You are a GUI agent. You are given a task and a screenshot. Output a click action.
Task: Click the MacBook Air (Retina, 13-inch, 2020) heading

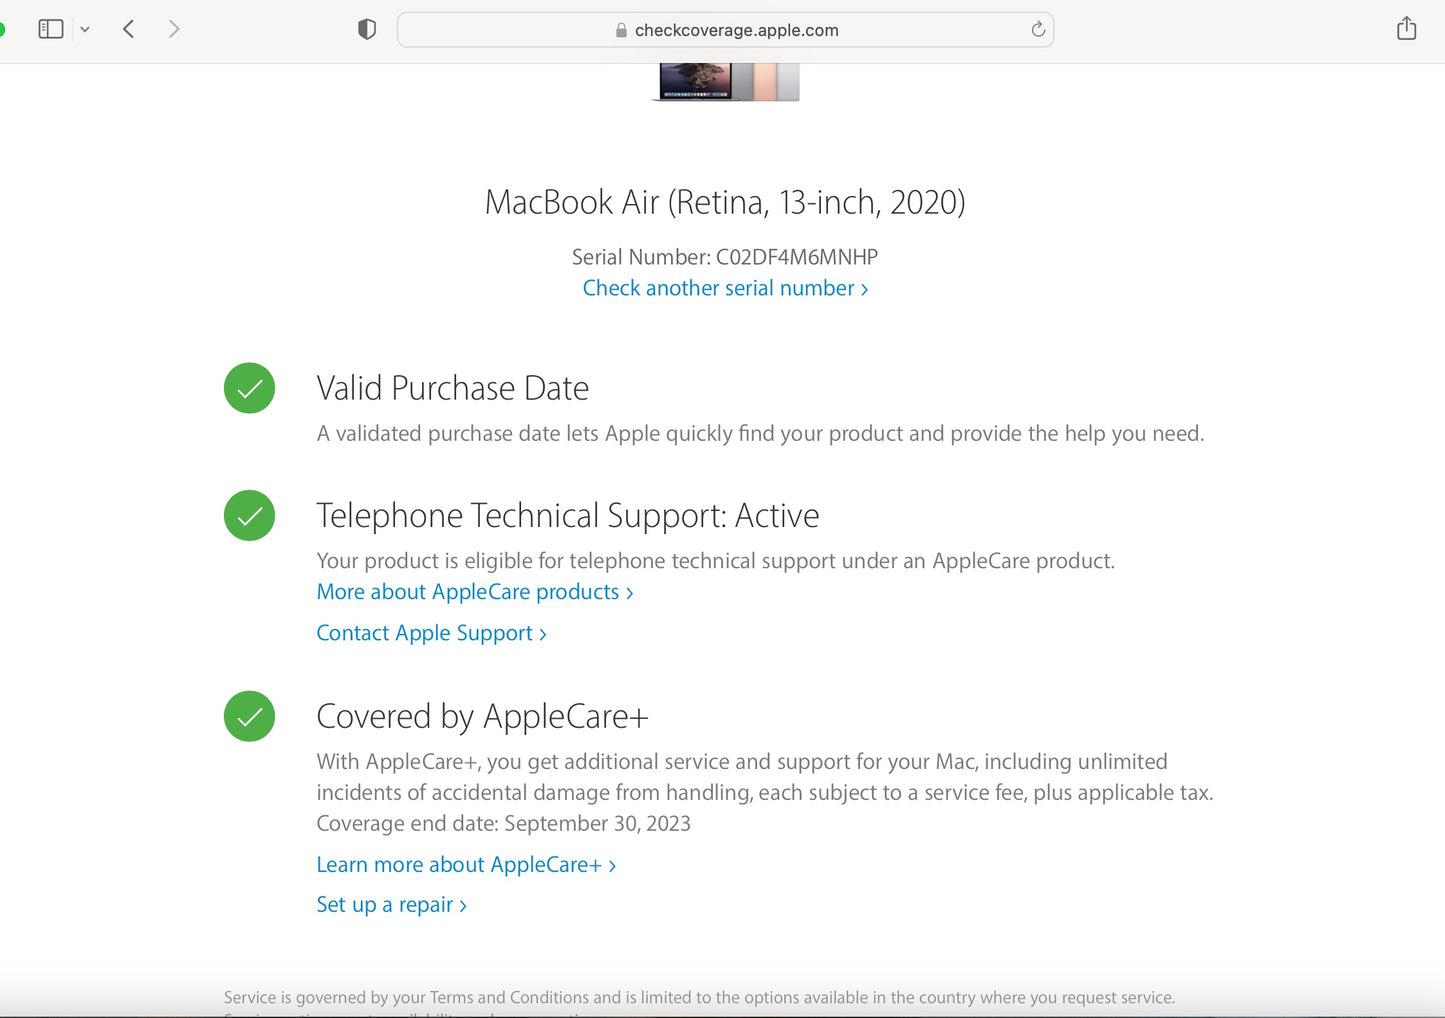tap(725, 202)
